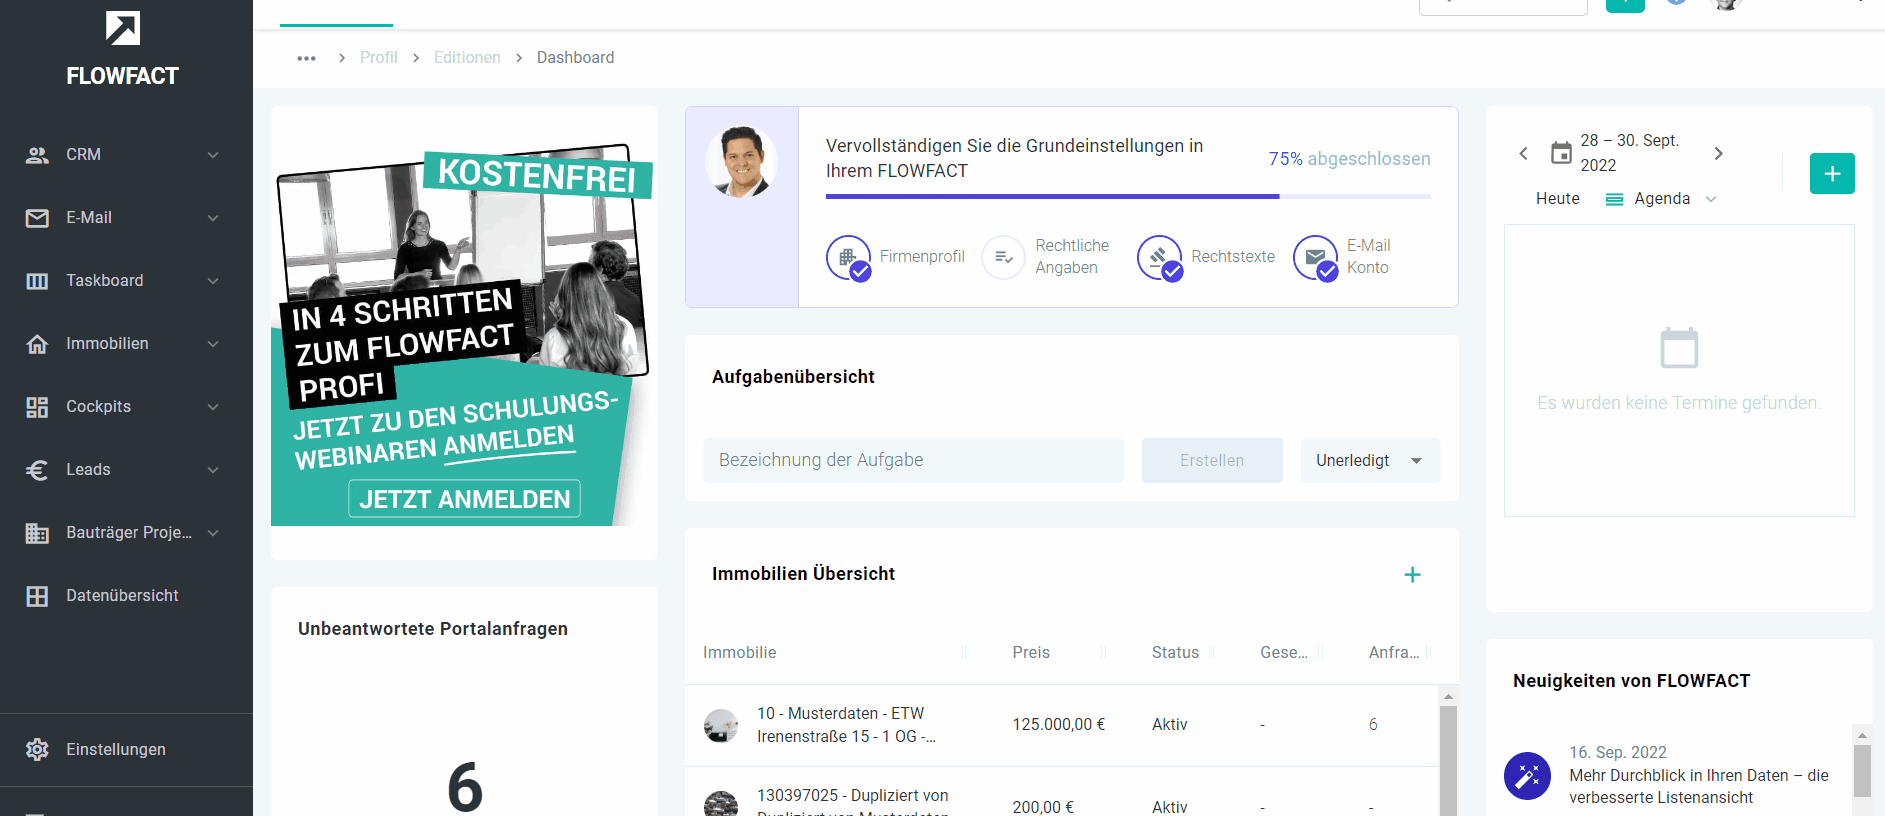This screenshot has height=816, width=1885.
Task: Click the Rechtstexte gavel step icon
Action: (x=1160, y=258)
